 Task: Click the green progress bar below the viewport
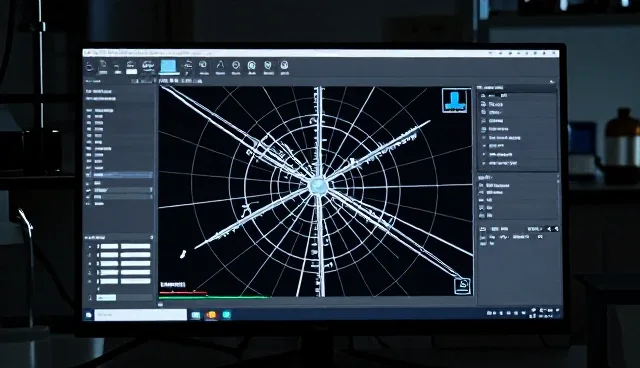click(x=214, y=297)
